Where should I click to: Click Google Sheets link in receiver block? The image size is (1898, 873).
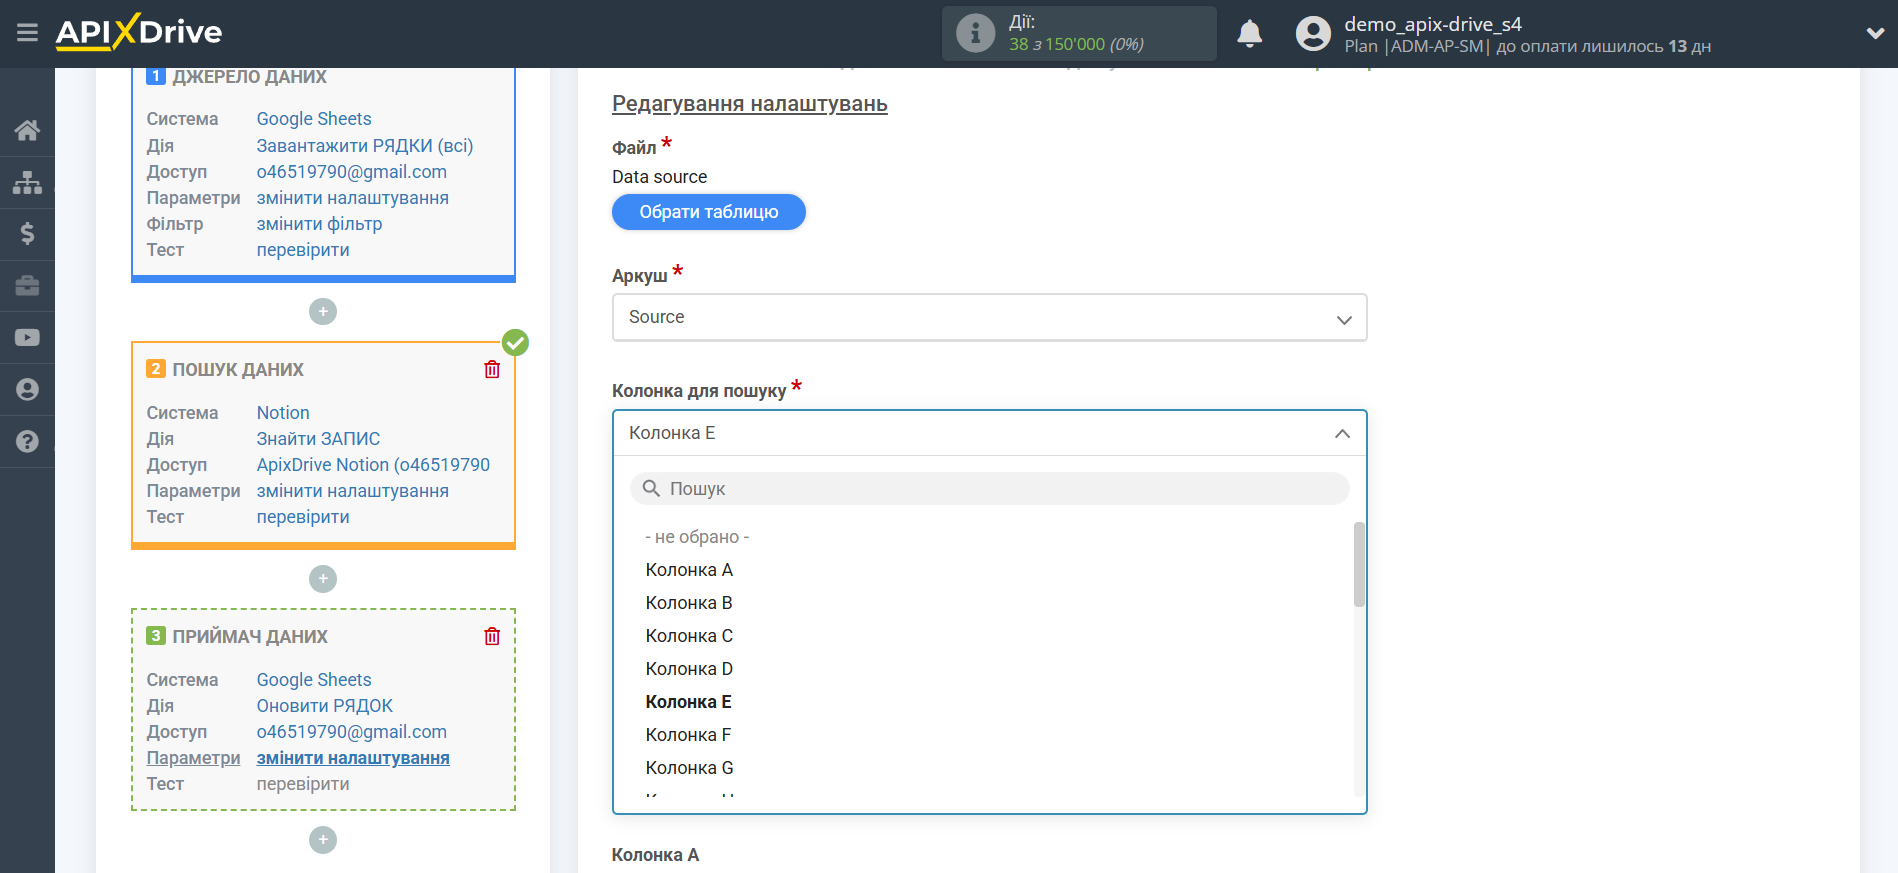coord(314,680)
